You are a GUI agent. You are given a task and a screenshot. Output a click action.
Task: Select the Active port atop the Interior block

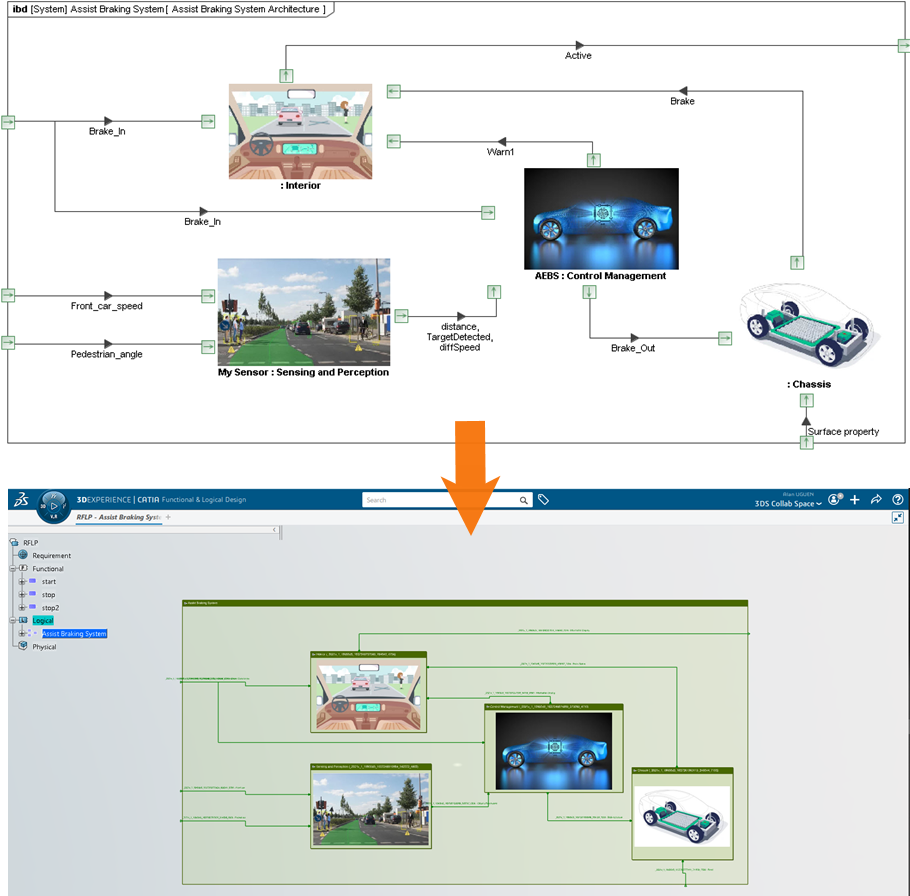[286, 75]
